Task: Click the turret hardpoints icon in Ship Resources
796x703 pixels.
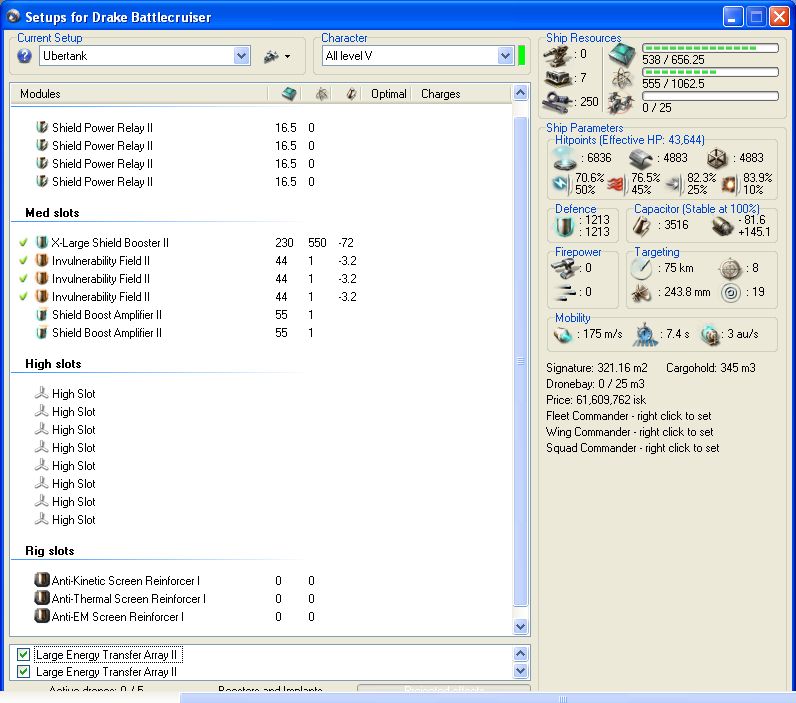Action: (x=557, y=56)
